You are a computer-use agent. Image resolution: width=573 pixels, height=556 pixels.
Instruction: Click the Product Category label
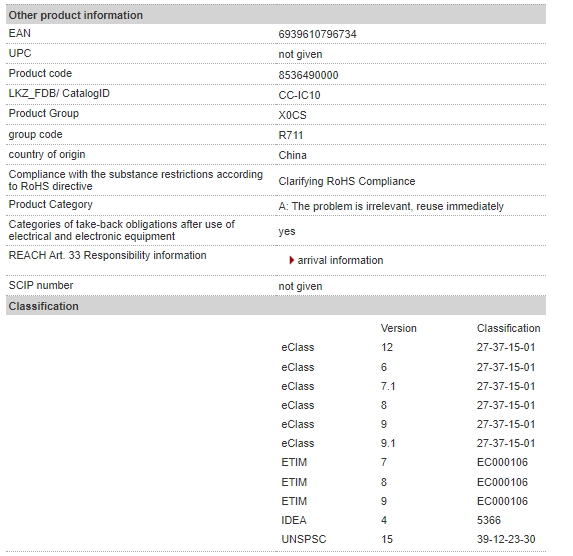tap(50, 205)
